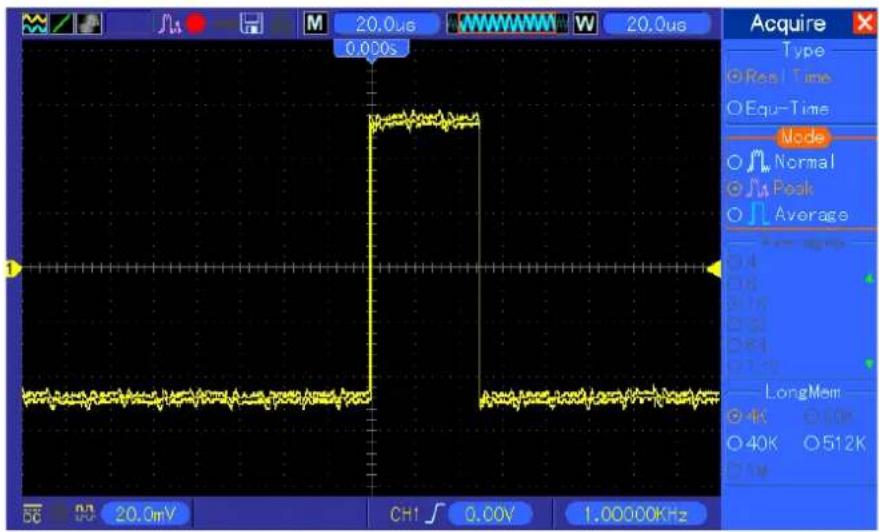Click the Type section label

(803, 50)
